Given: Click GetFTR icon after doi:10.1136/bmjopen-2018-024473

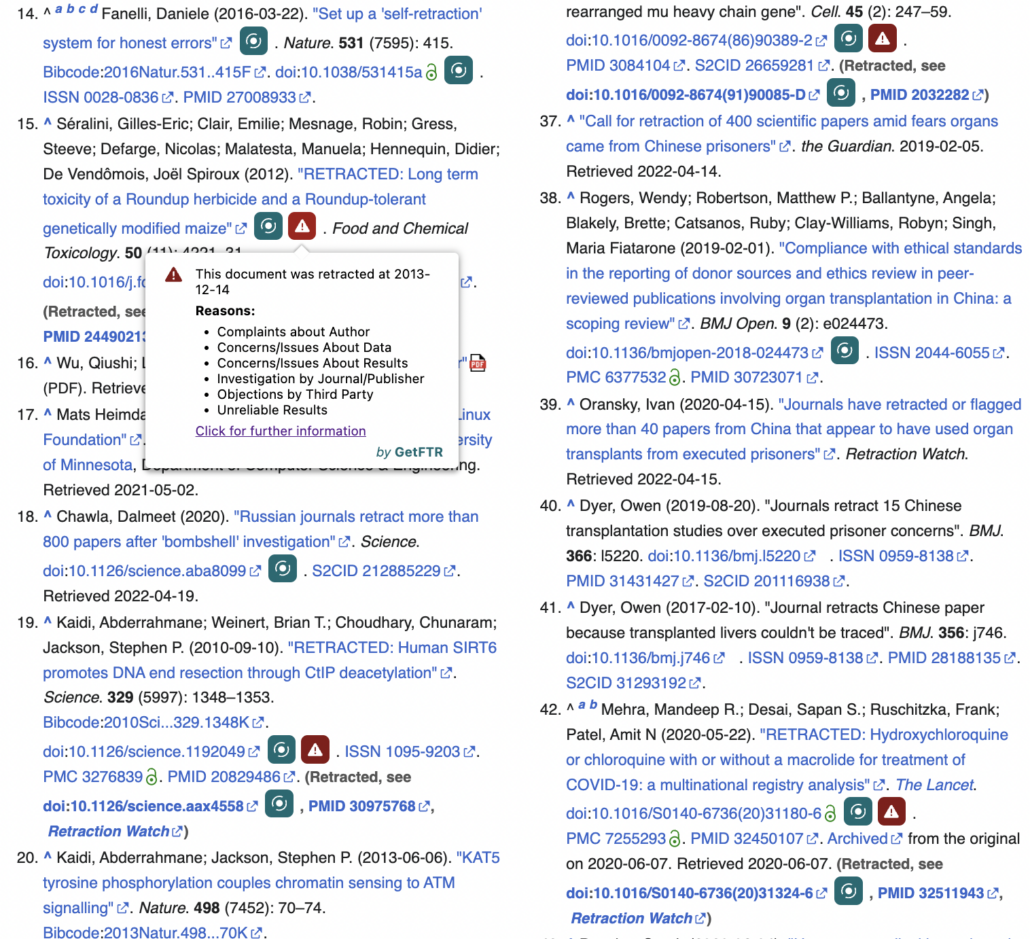Looking at the screenshot, I should point(845,351).
